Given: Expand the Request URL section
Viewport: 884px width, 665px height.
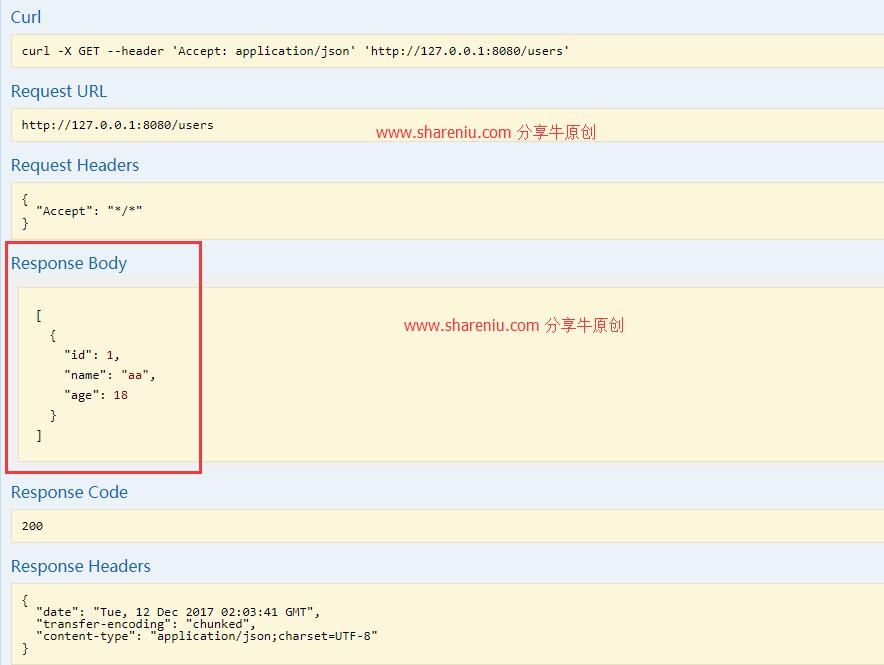Looking at the screenshot, I should (x=59, y=91).
